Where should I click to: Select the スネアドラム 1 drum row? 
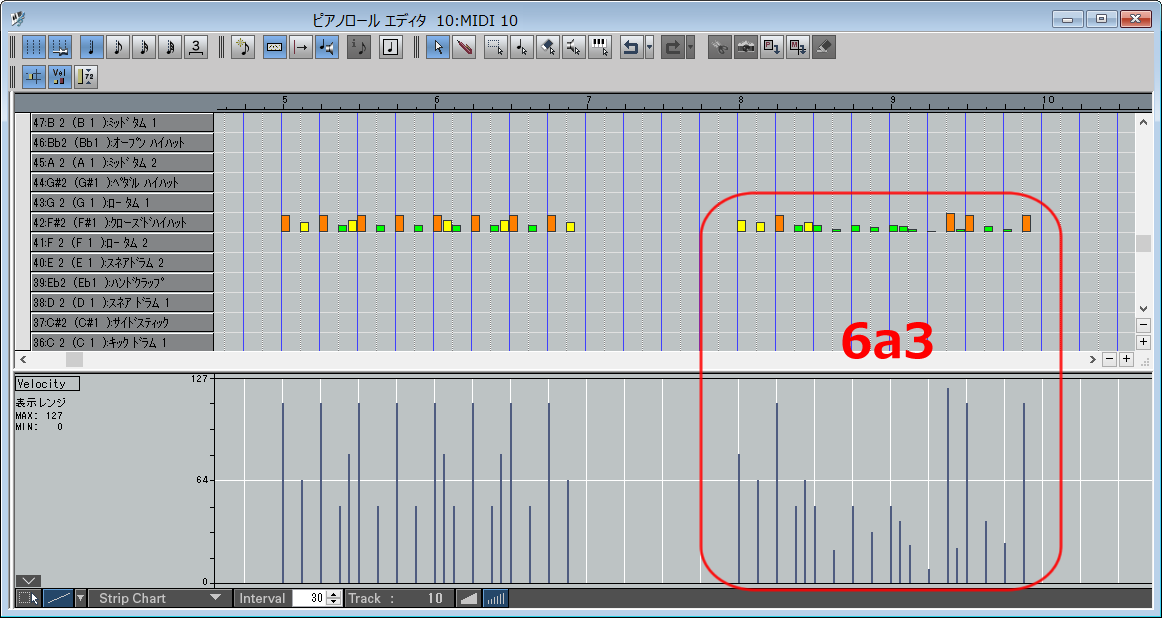pyautogui.click(x=122, y=303)
